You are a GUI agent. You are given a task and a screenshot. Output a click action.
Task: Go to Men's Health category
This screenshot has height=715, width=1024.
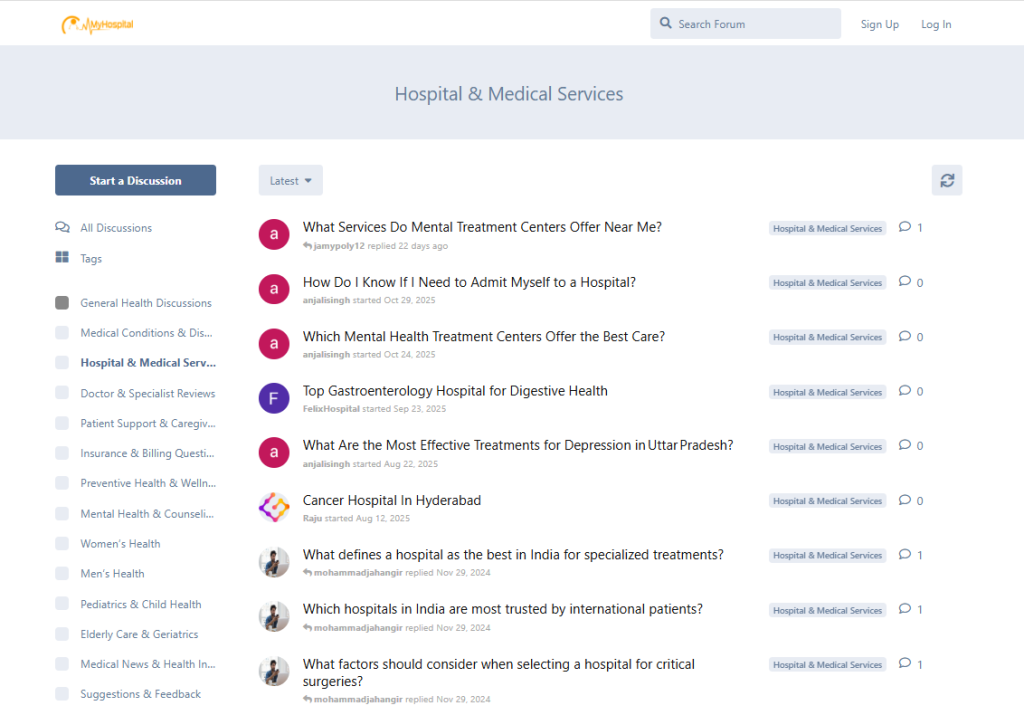[112, 574]
